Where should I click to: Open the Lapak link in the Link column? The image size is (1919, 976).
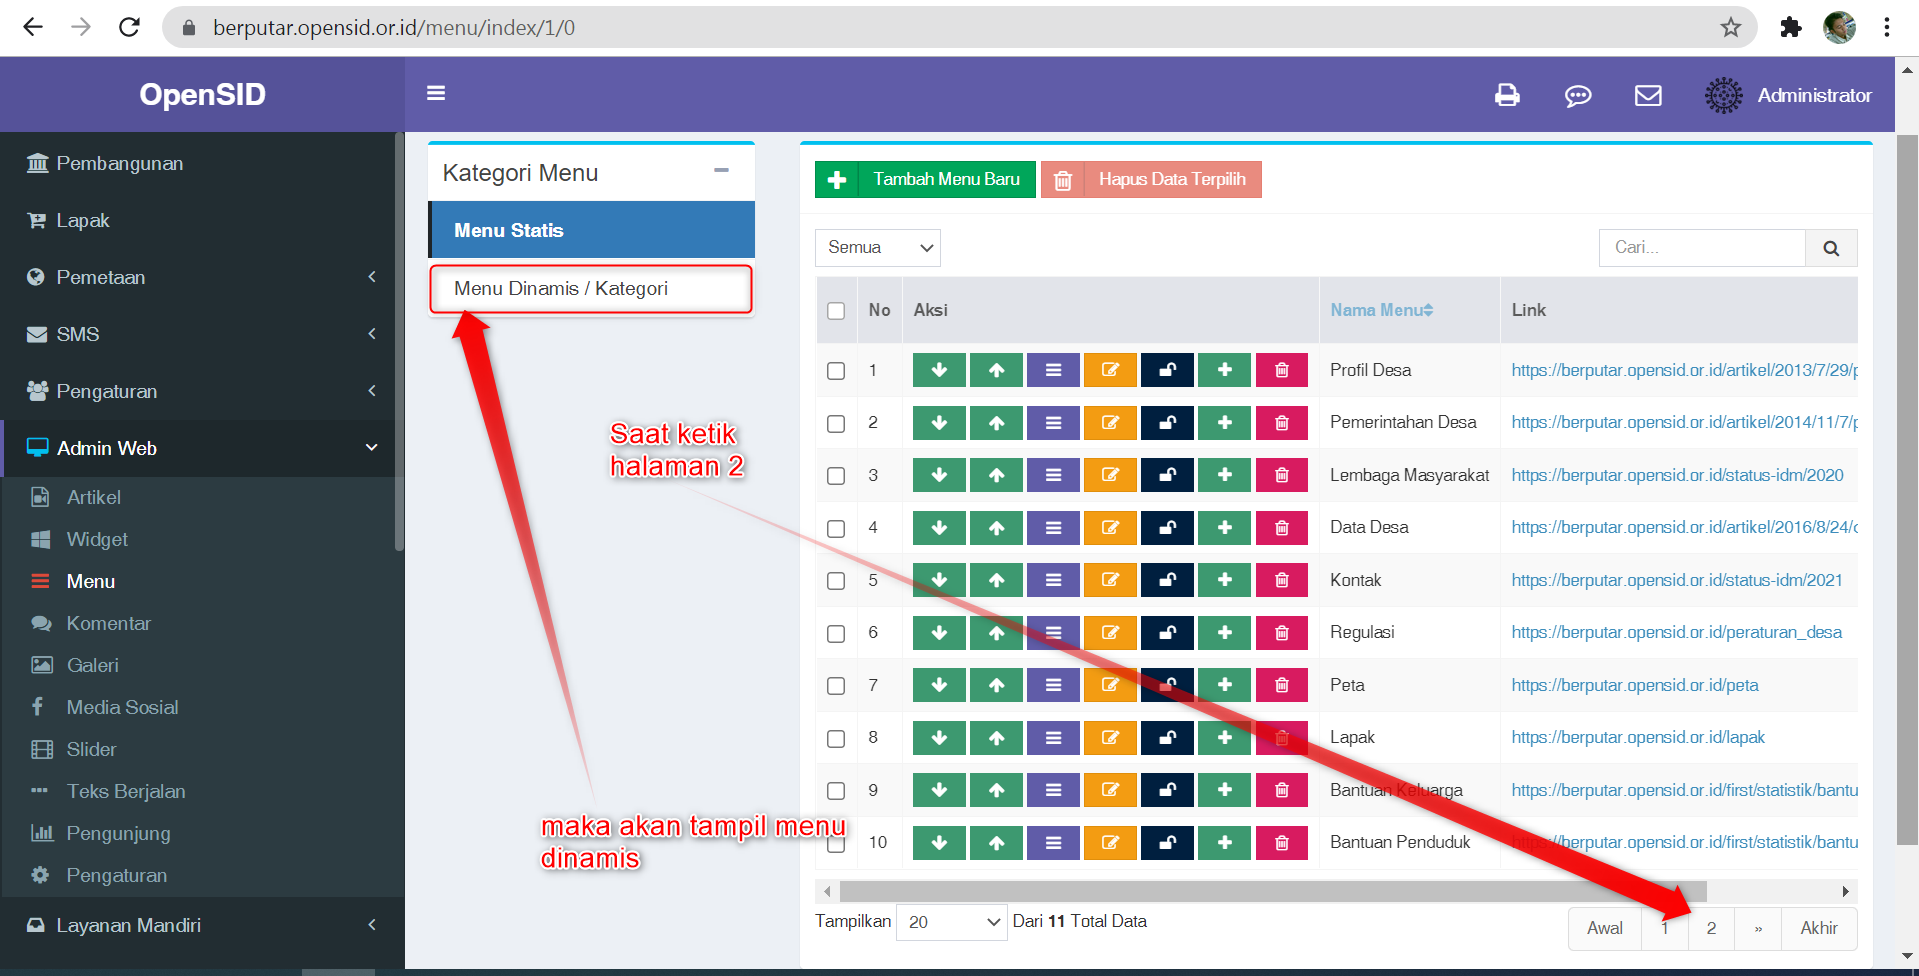(x=1637, y=737)
